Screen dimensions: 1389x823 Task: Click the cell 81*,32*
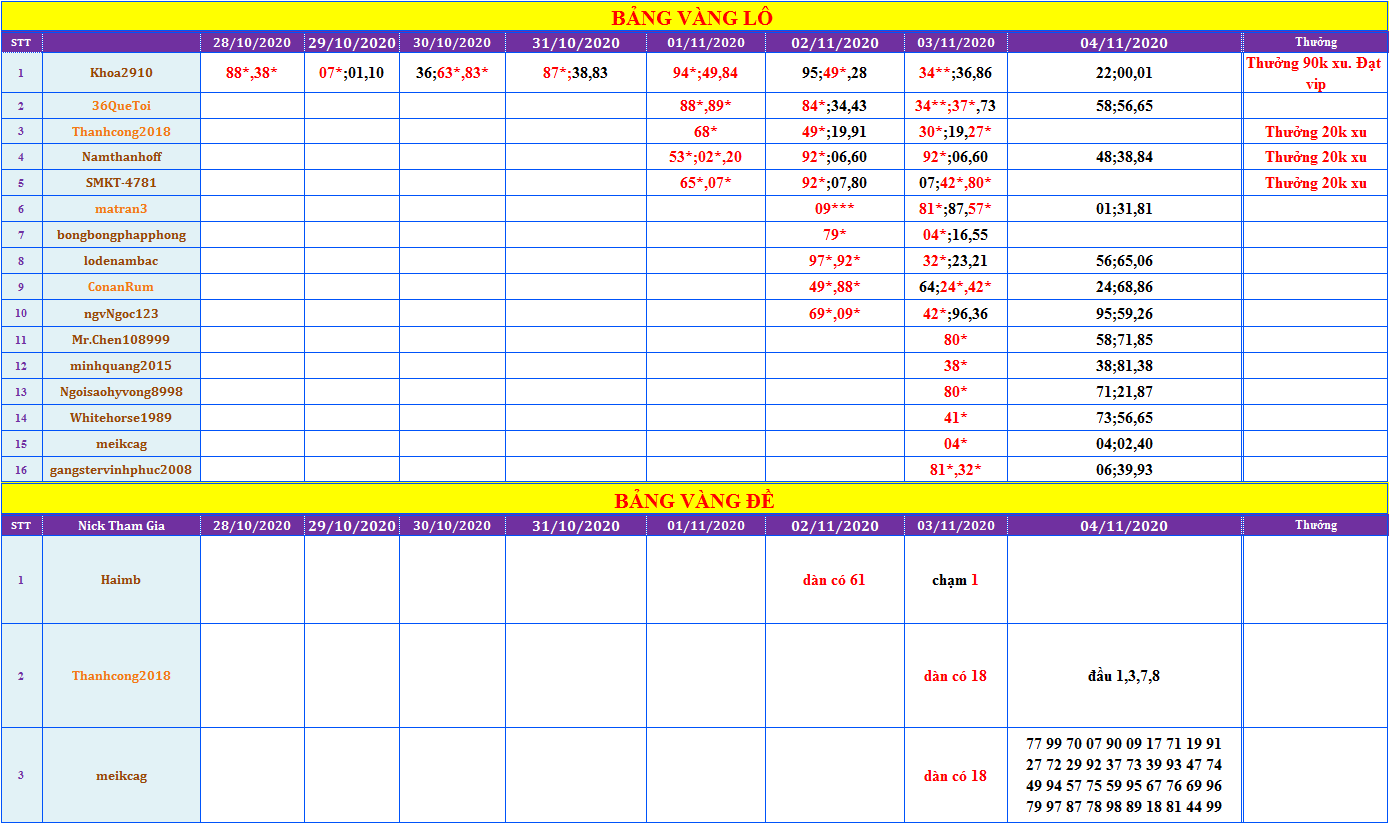(956, 469)
